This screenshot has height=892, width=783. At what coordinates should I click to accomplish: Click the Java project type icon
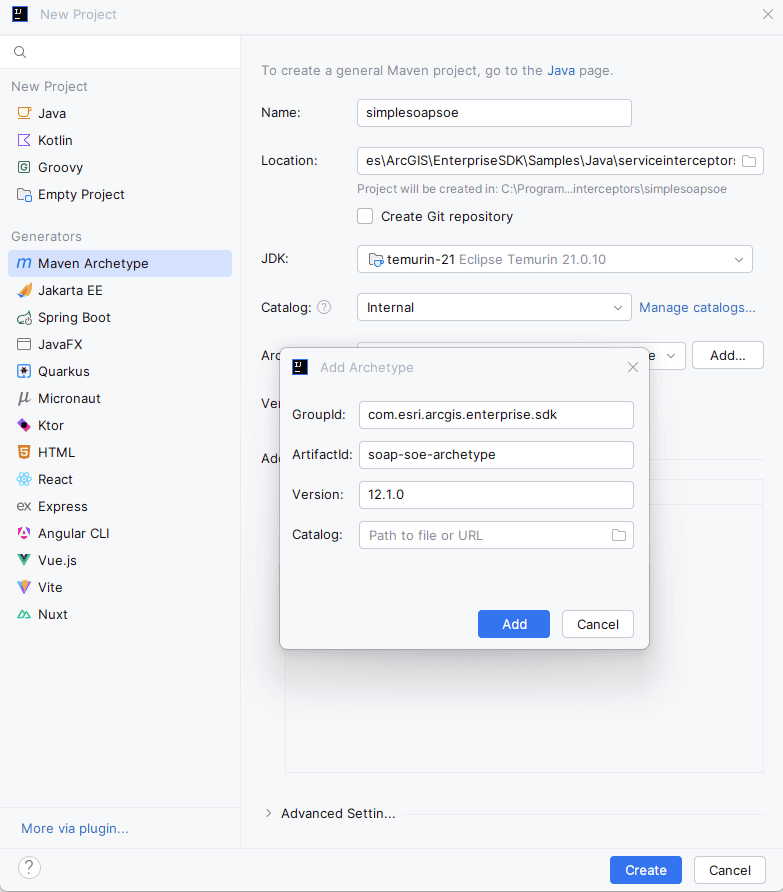pos(24,113)
